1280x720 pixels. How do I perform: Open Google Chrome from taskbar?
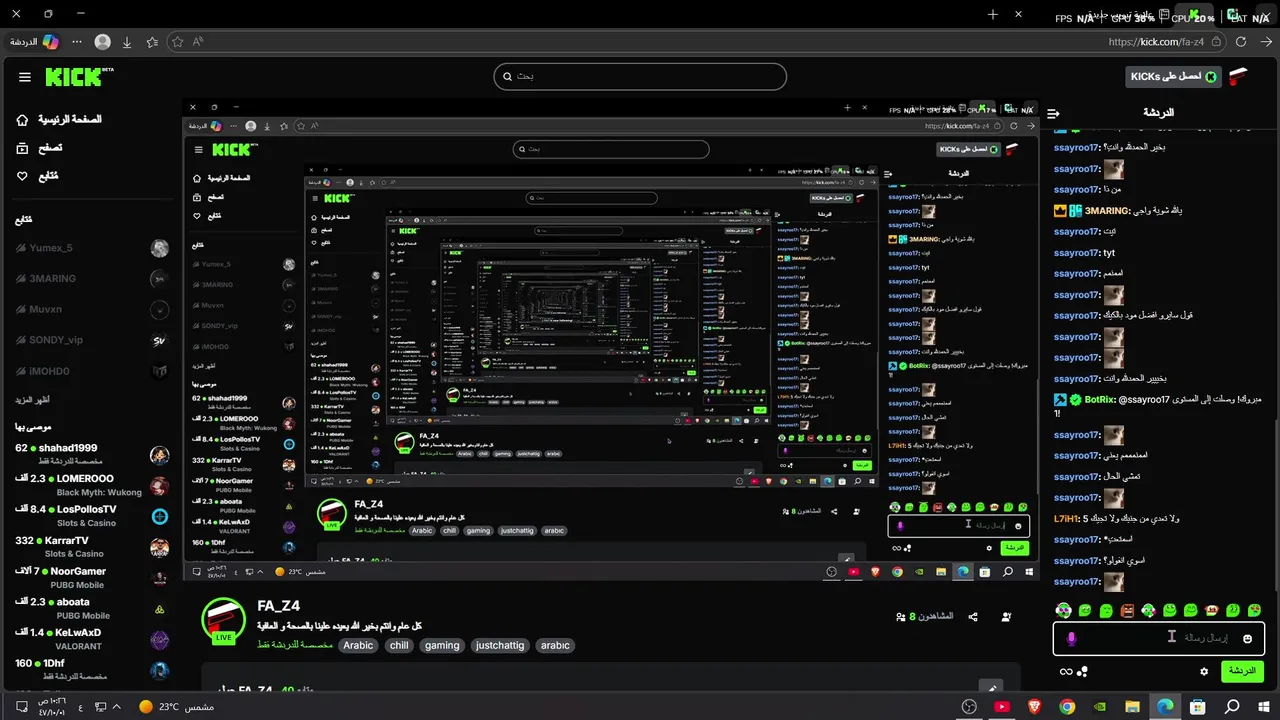[x=1067, y=707]
